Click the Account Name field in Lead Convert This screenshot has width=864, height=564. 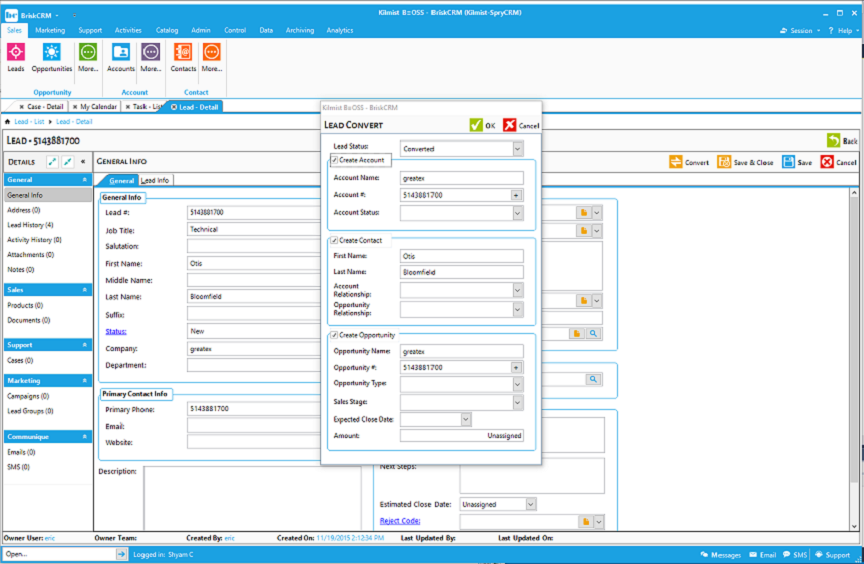[462, 178]
